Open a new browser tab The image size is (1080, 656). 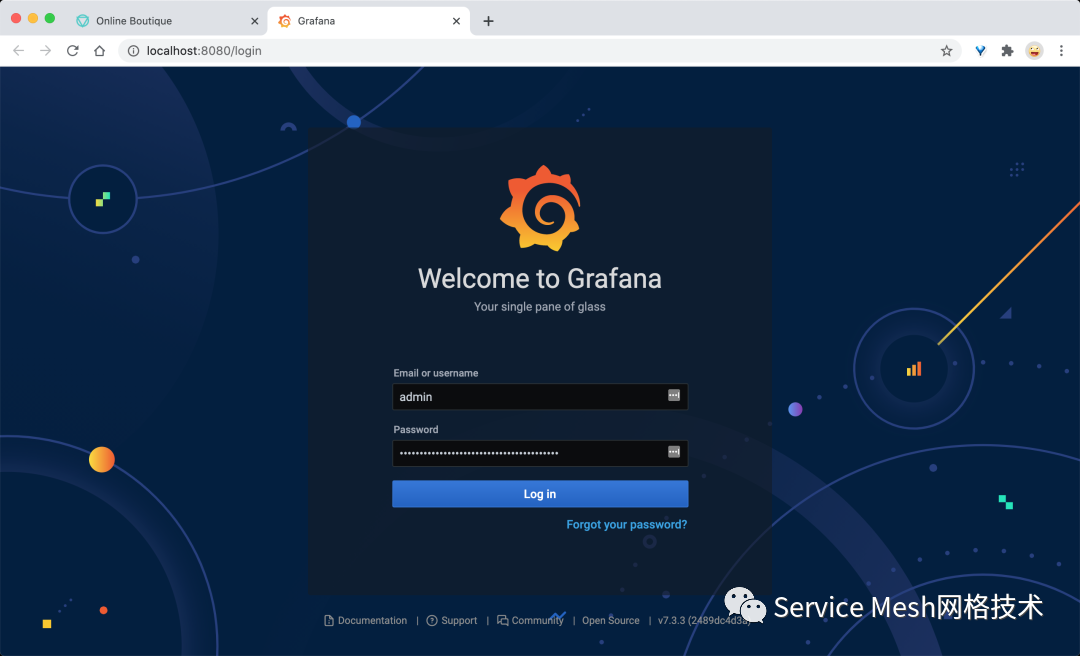pos(488,21)
